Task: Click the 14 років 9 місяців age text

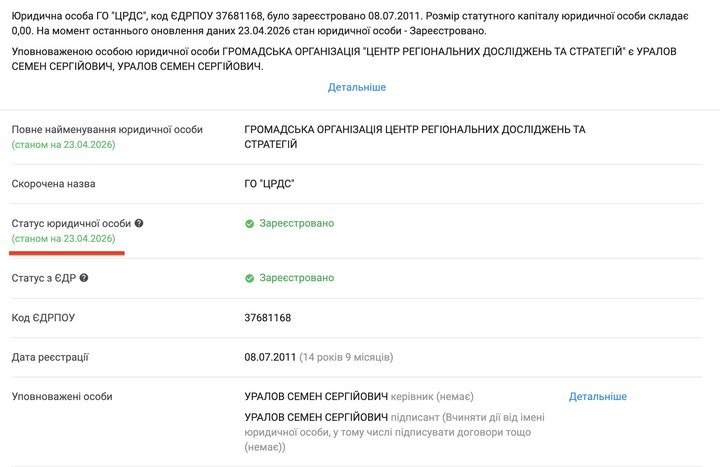Action: (346, 357)
